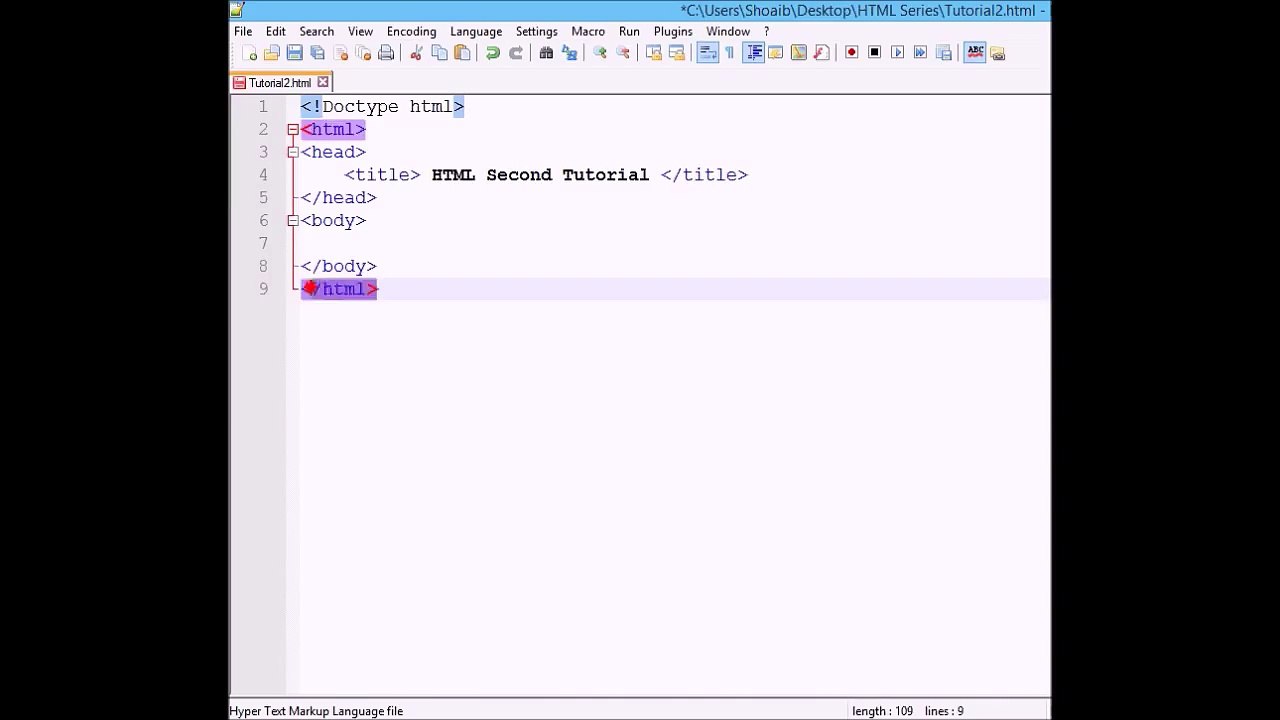Screen dimensions: 1280x720
Task: Collapse the body fold on line 6
Action: click(x=293, y=220)
